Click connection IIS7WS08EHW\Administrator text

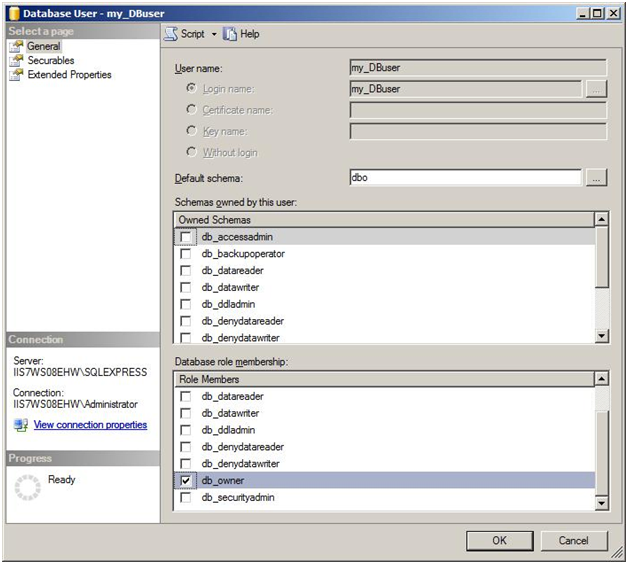75,404
